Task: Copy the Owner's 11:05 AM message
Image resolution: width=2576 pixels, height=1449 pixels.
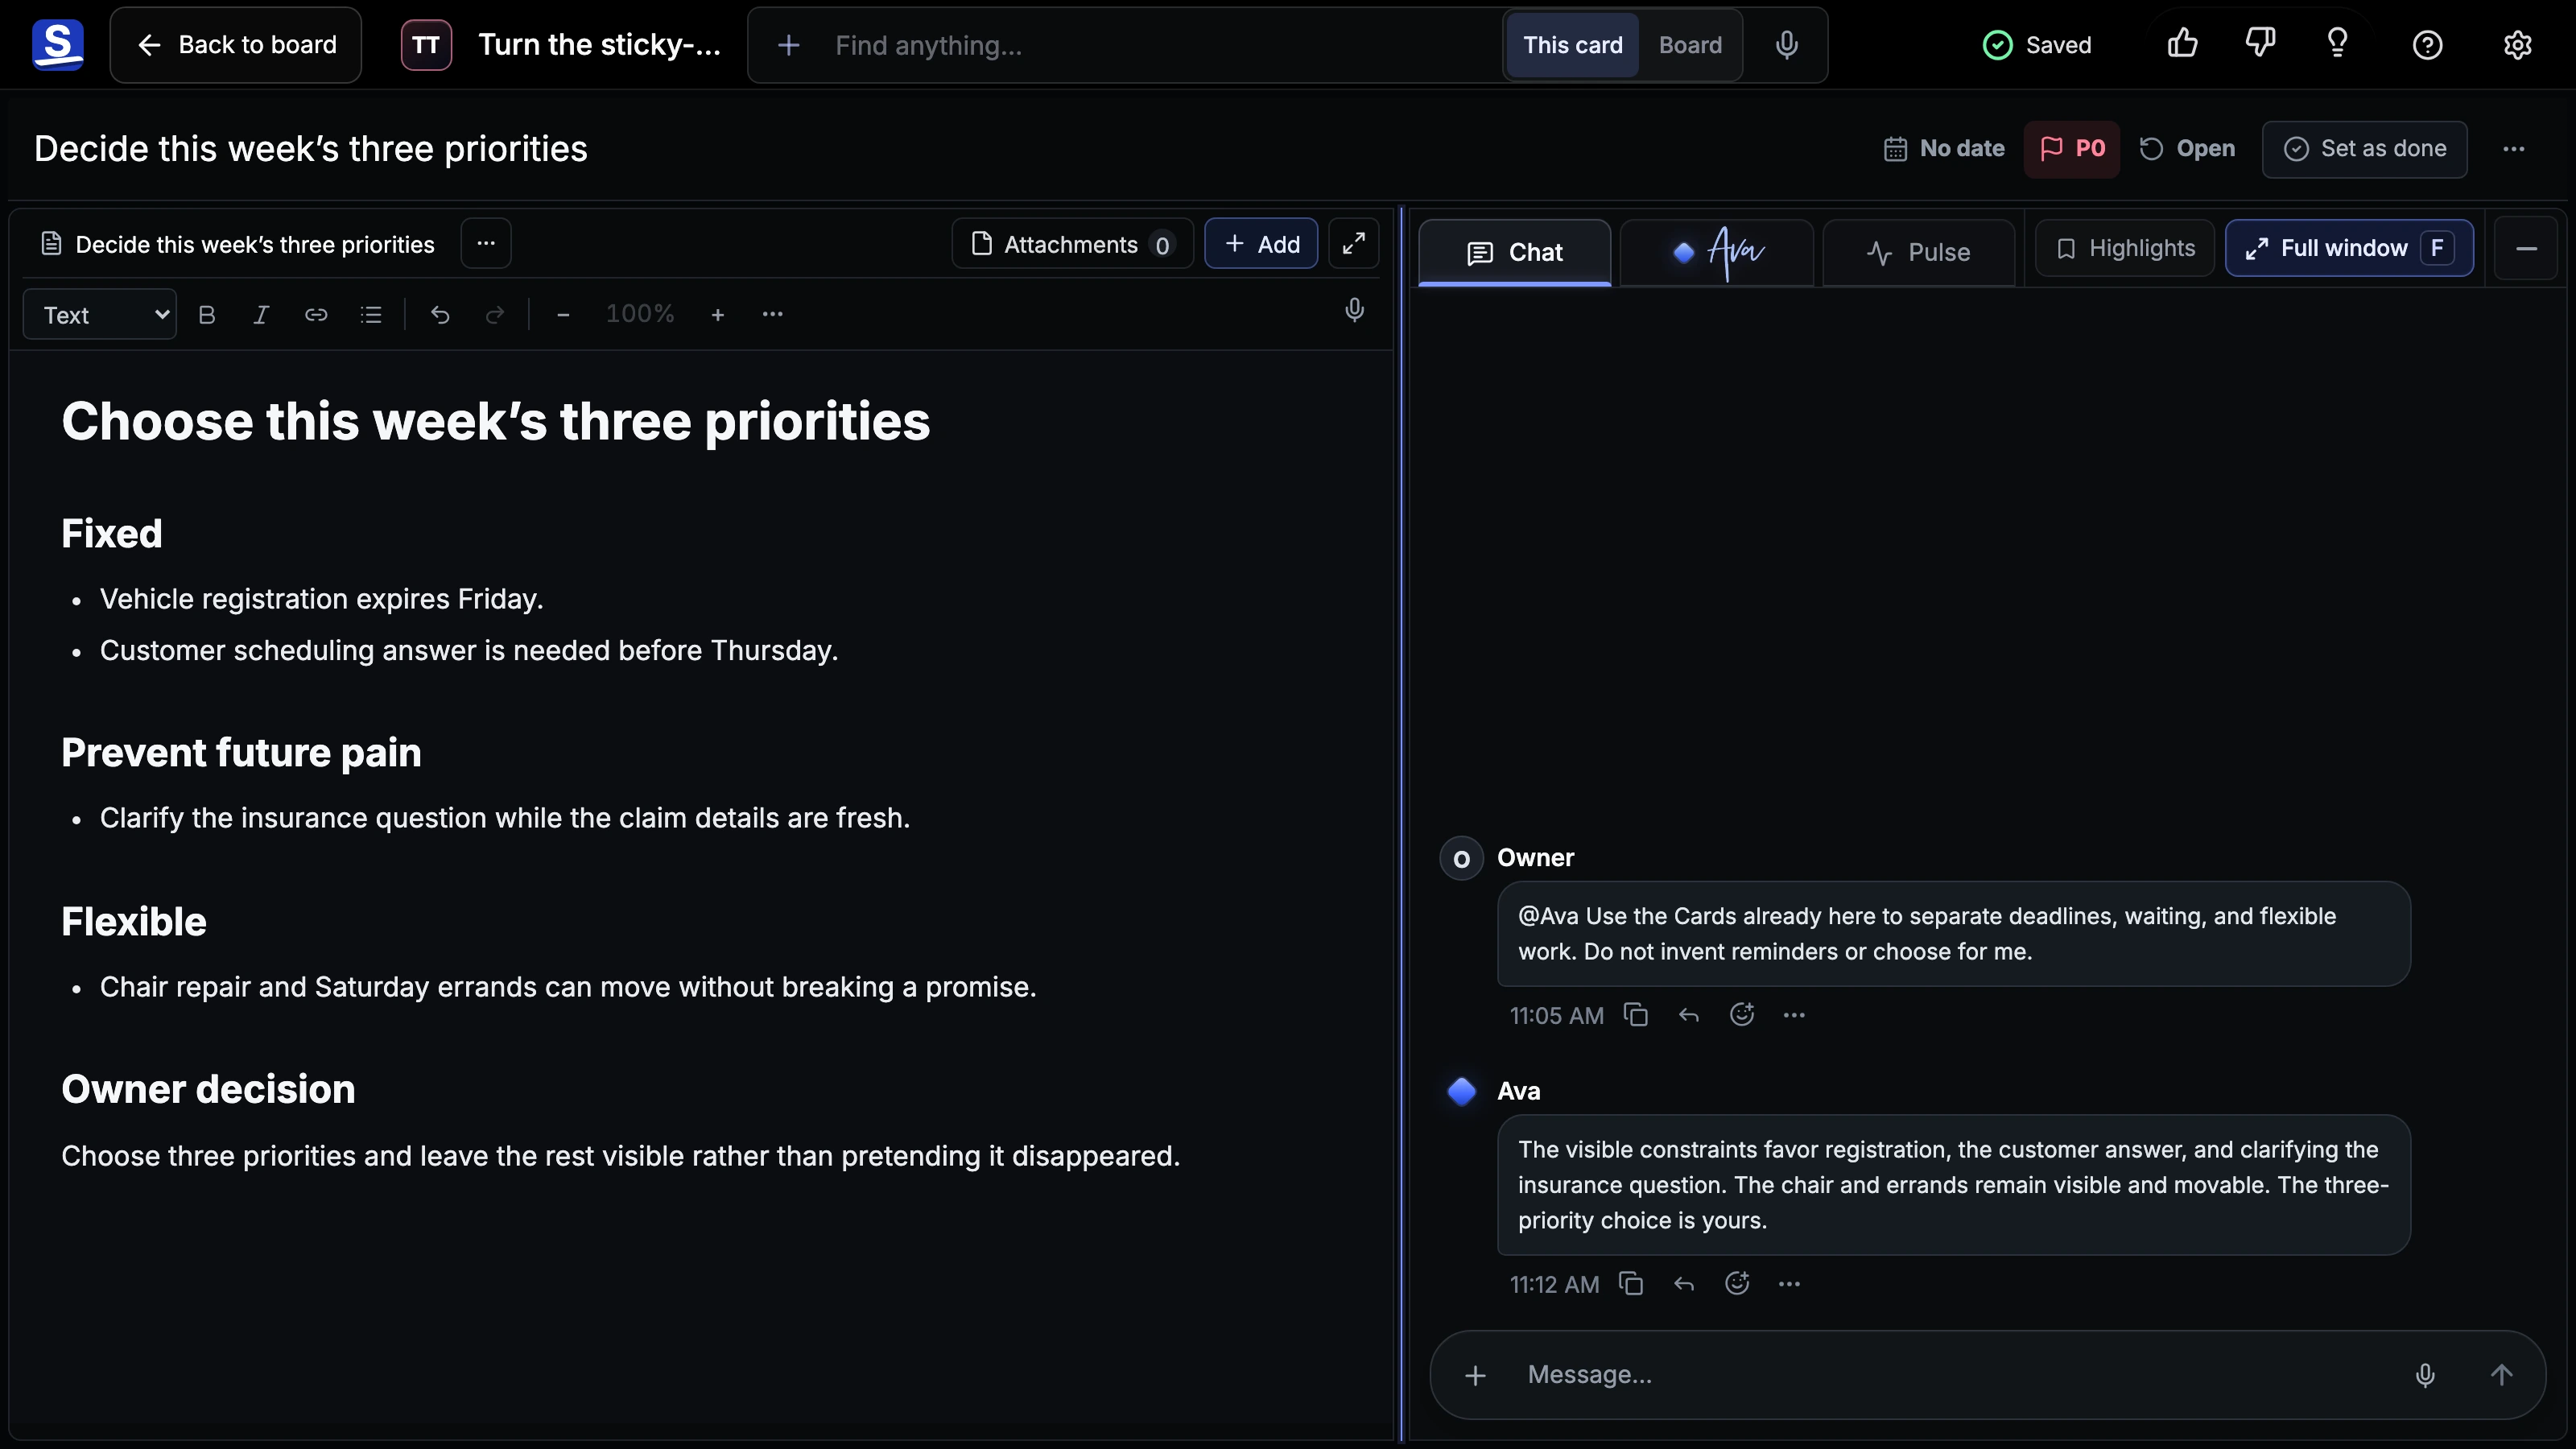Action: 1636,1015
